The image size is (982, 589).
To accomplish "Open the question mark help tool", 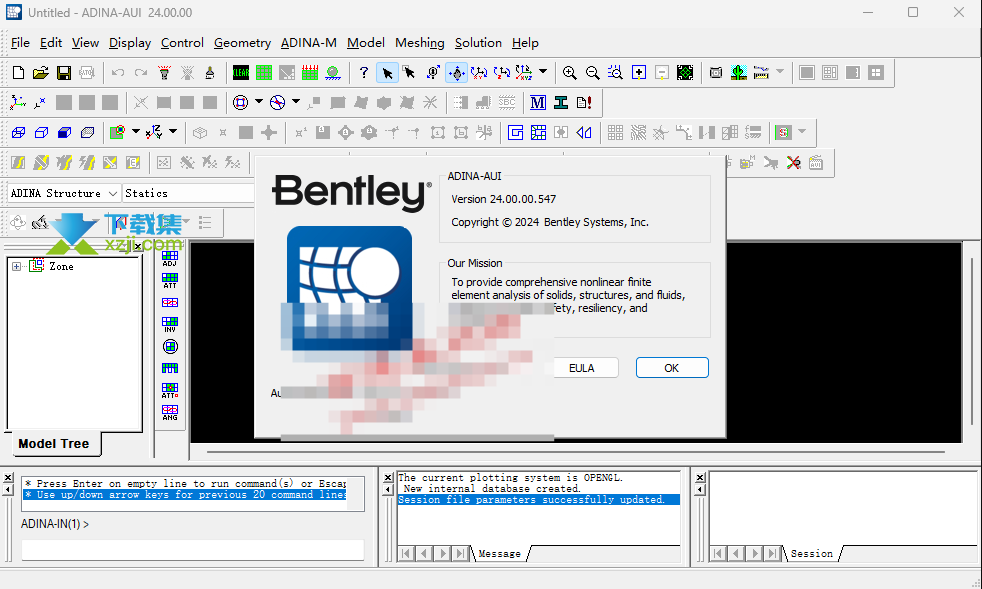I will click(x=364, y=73).
